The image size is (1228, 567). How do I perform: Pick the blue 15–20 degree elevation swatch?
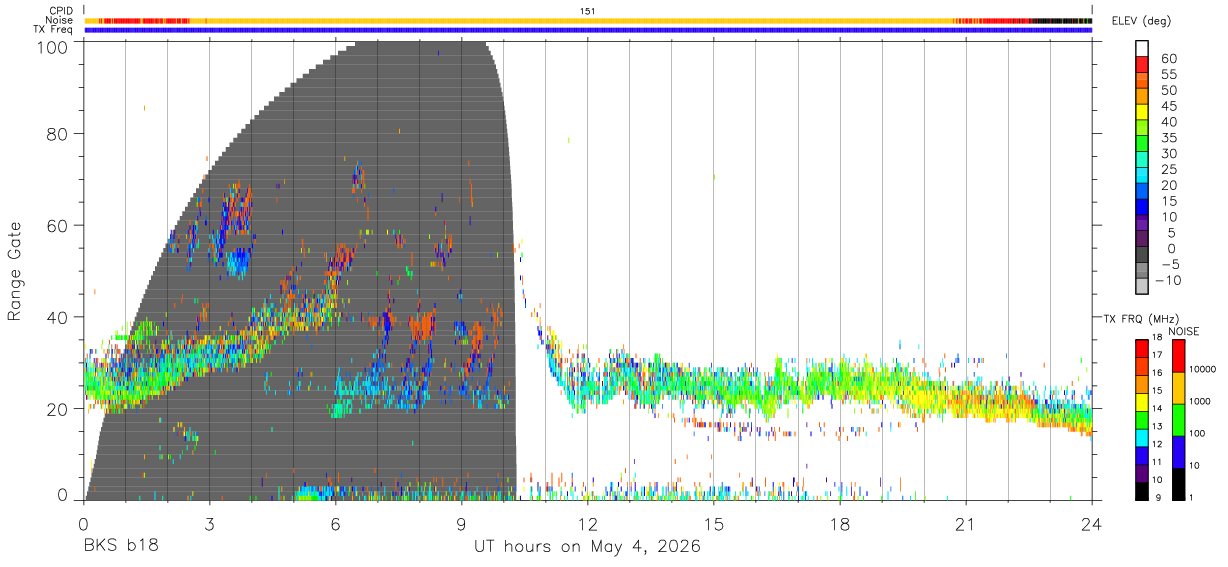coord(1142,191)
